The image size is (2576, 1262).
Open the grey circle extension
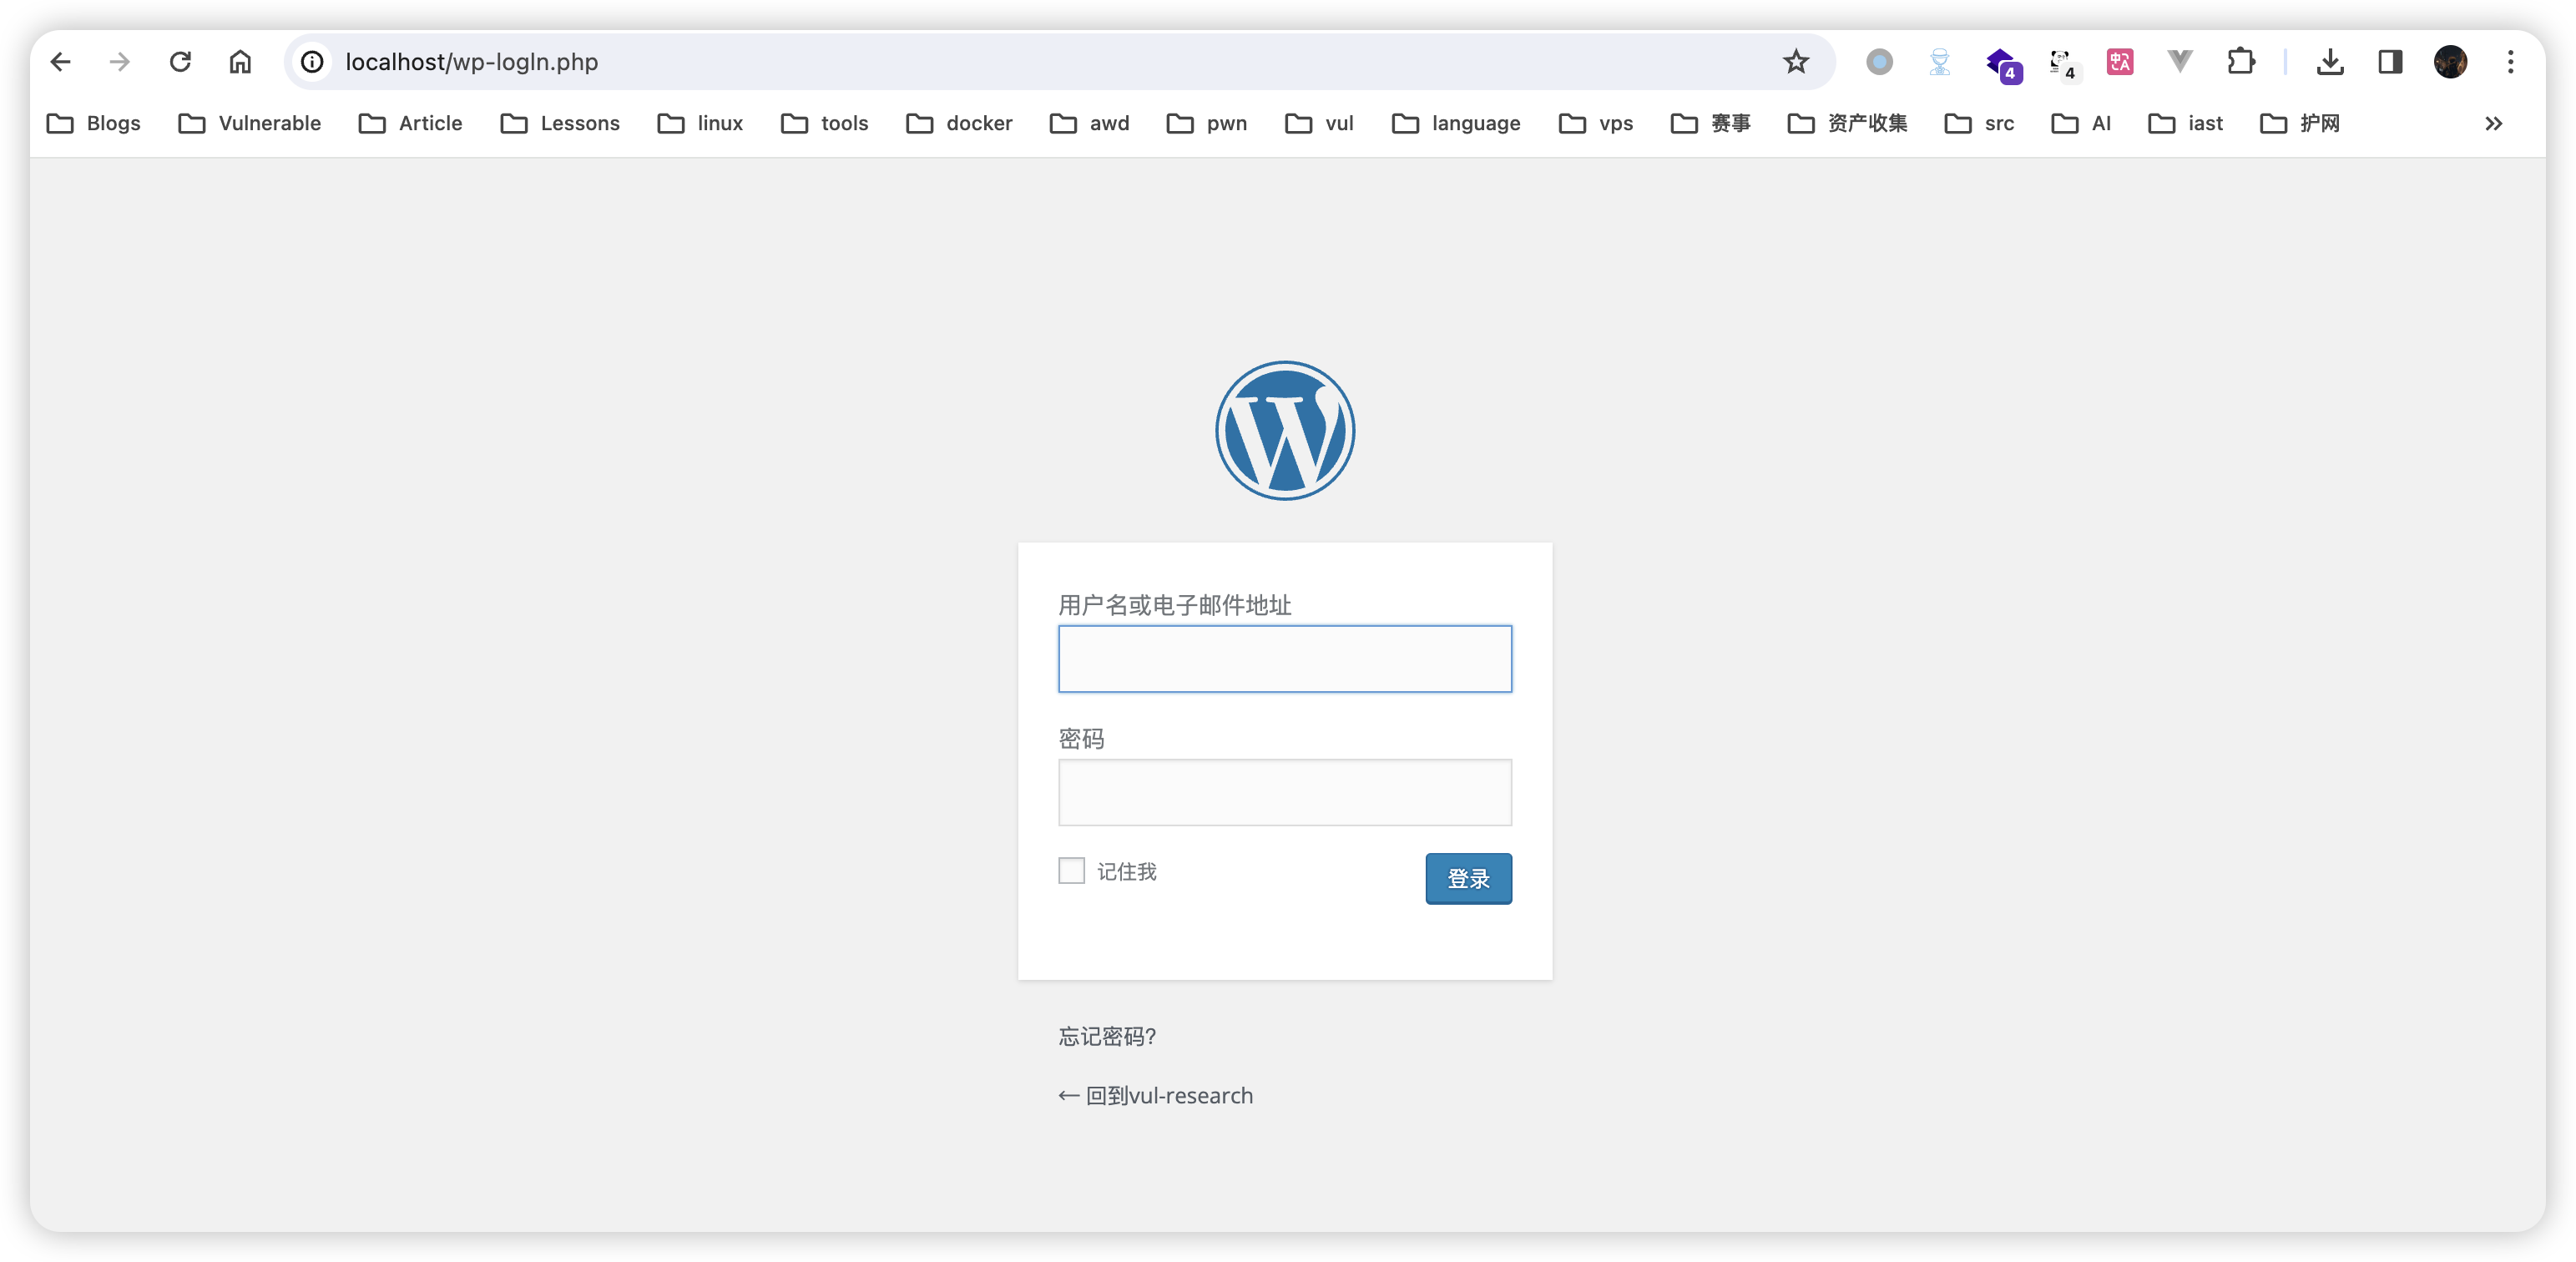[1879, 62]
